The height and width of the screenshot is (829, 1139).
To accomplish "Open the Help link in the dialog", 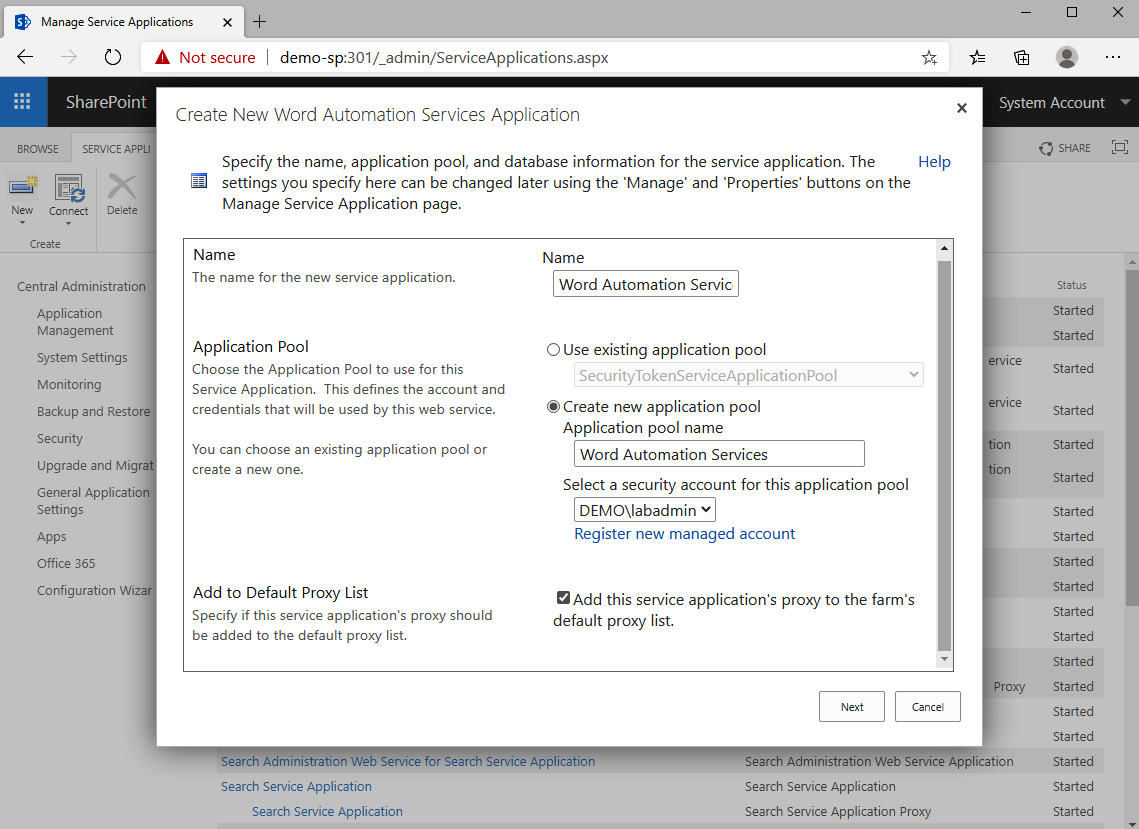I will point(934,161).
